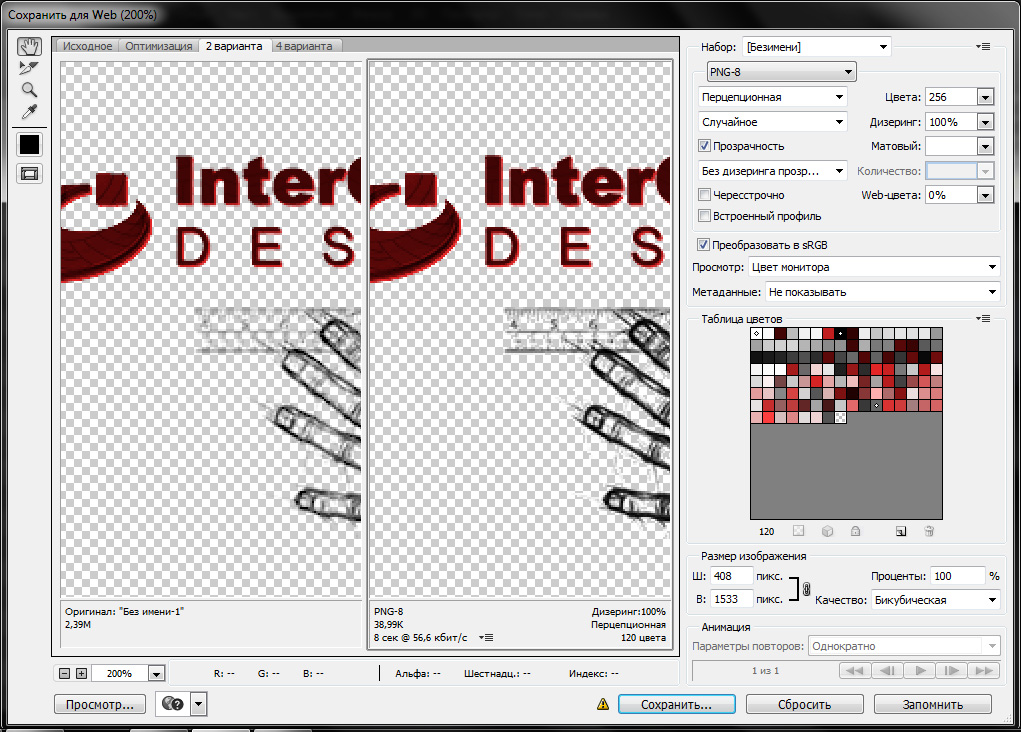Toggle the Прозрачность checkbox
This screenshot has width=1021, height=732.
tap(704, 146)
